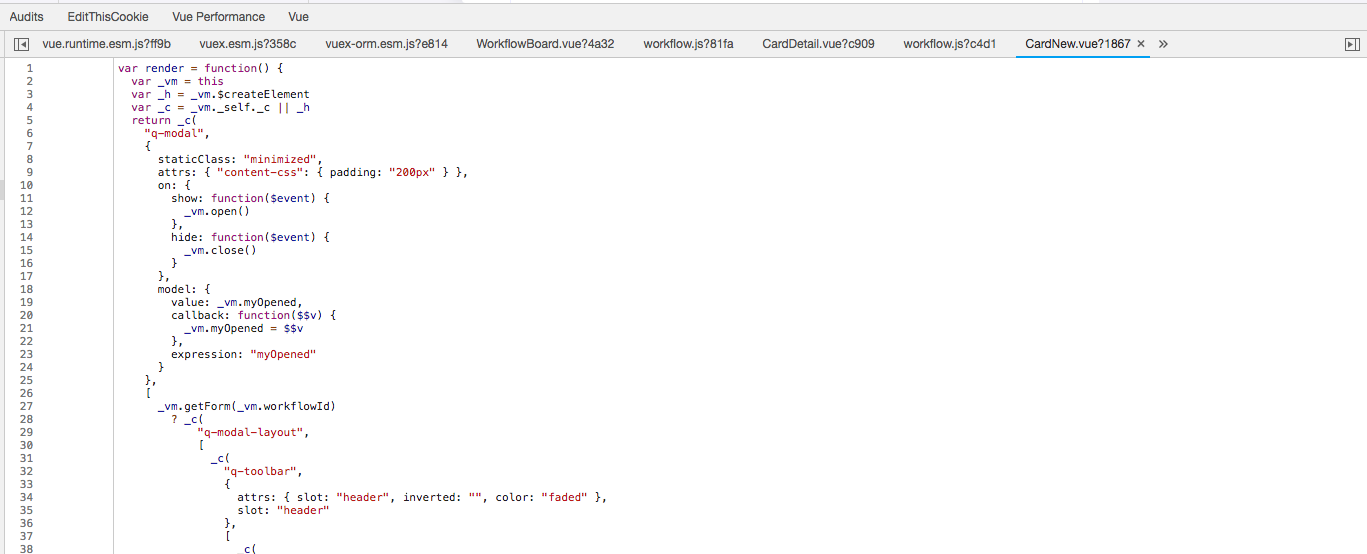Select the vuex.esm.js?358c file tab
The image size is (1367, 554).
(248, 44)
